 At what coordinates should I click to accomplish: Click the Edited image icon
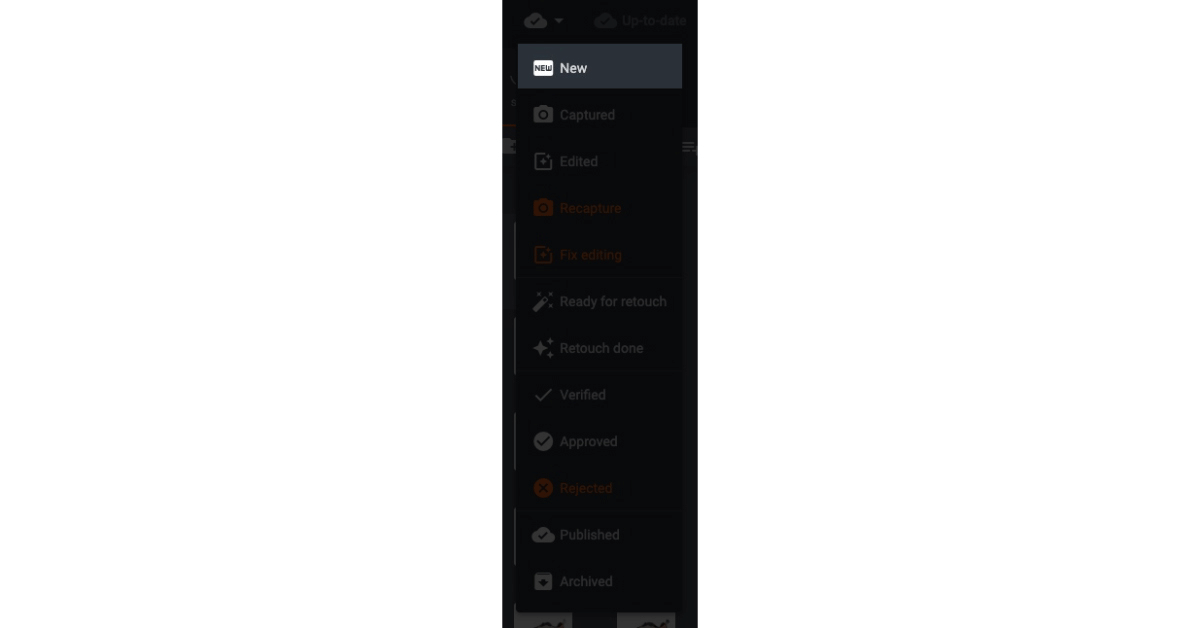543,161
